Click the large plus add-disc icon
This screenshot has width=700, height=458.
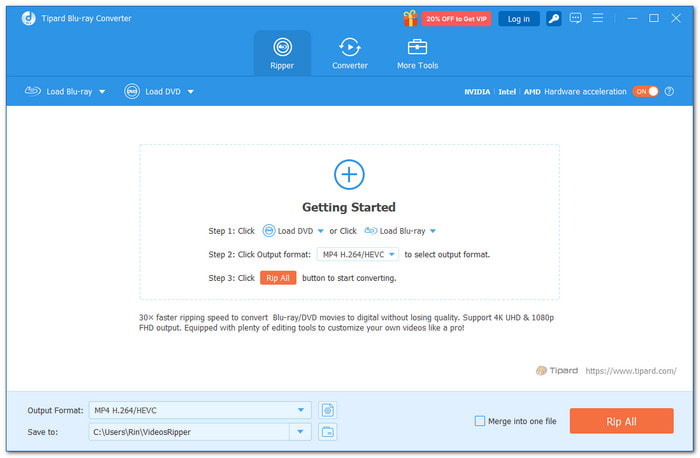tap(349, 175)
